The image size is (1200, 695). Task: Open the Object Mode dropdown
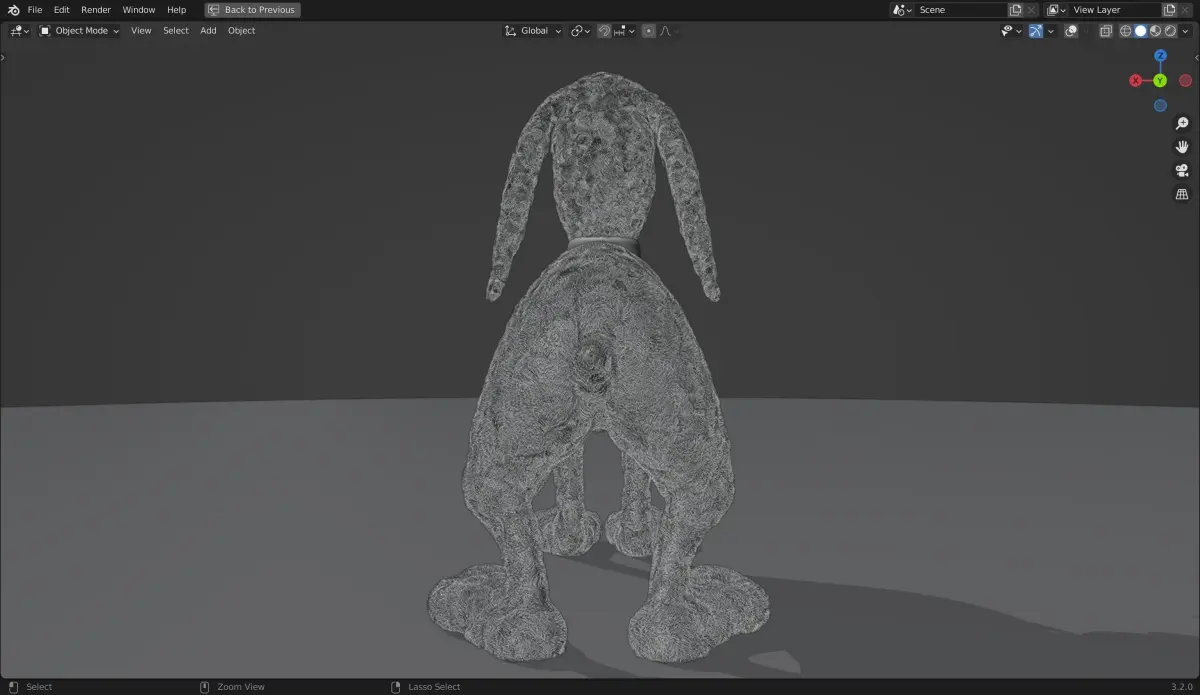(79, 31)
